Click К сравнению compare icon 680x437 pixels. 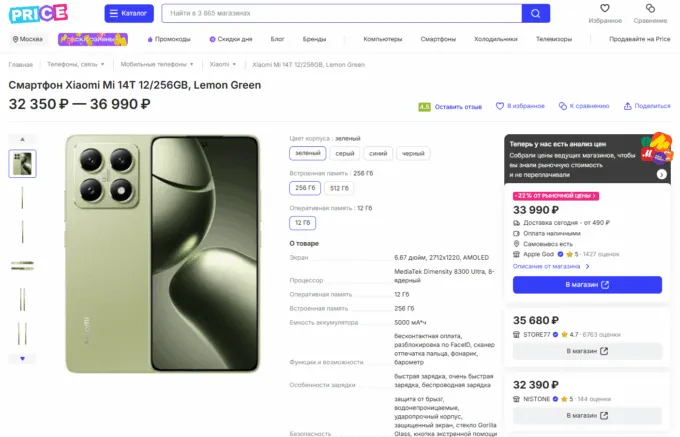(562, 106)
